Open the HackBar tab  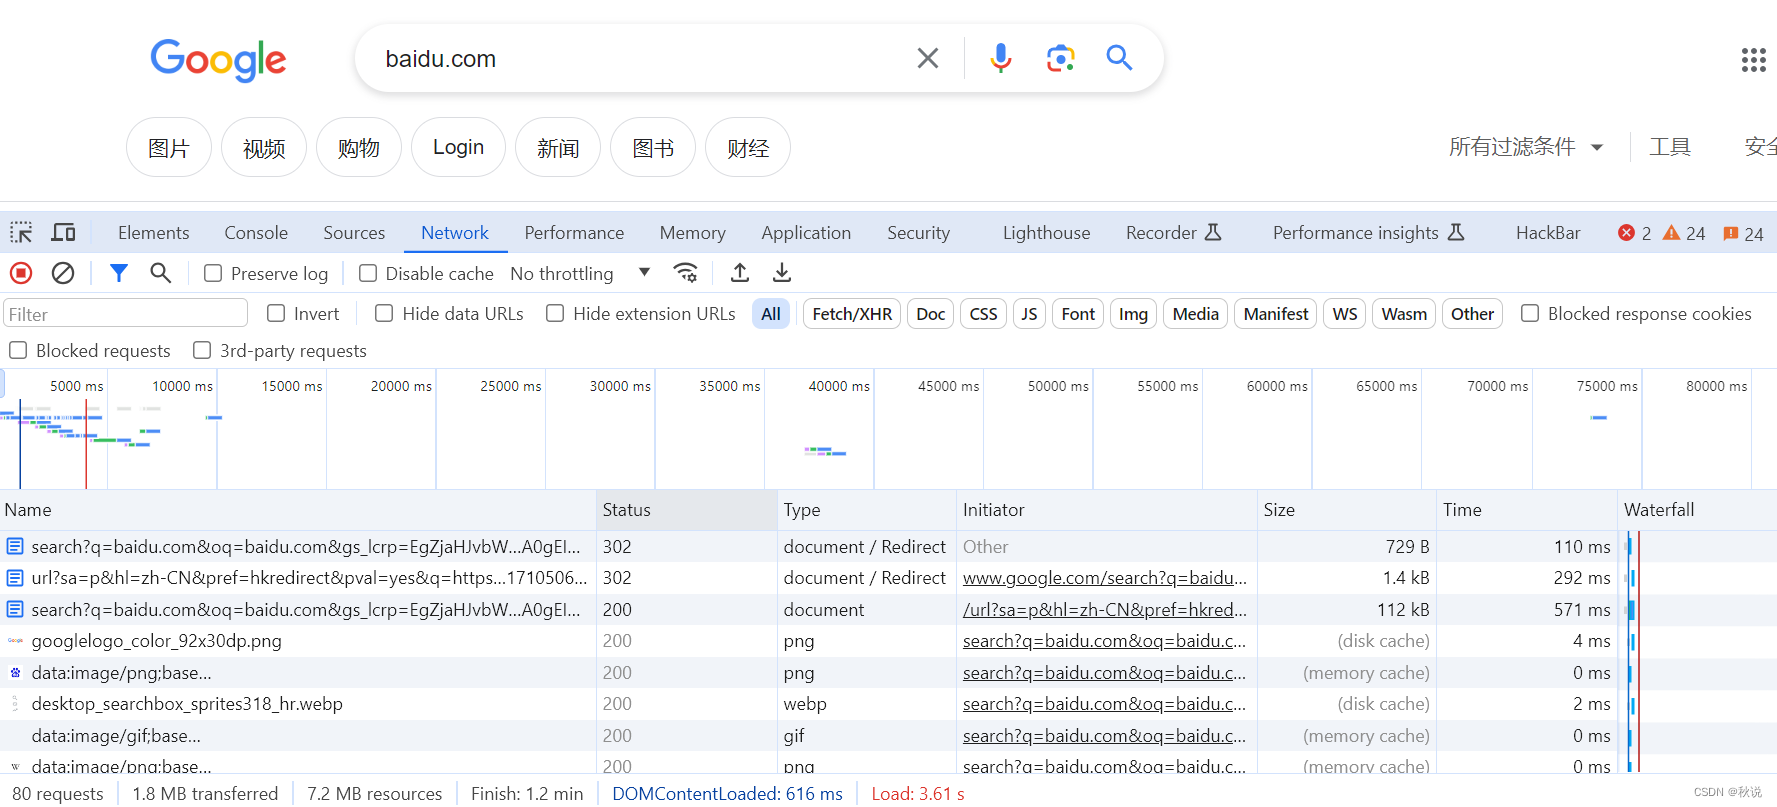pyautogui.click(x=1548, y=233)
